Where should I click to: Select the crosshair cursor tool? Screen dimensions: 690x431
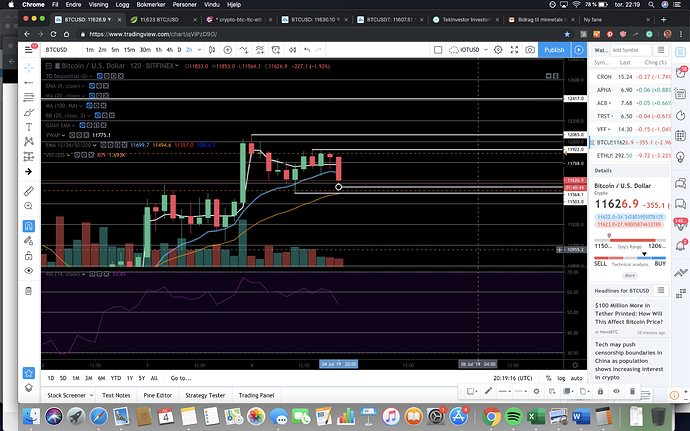29,67
